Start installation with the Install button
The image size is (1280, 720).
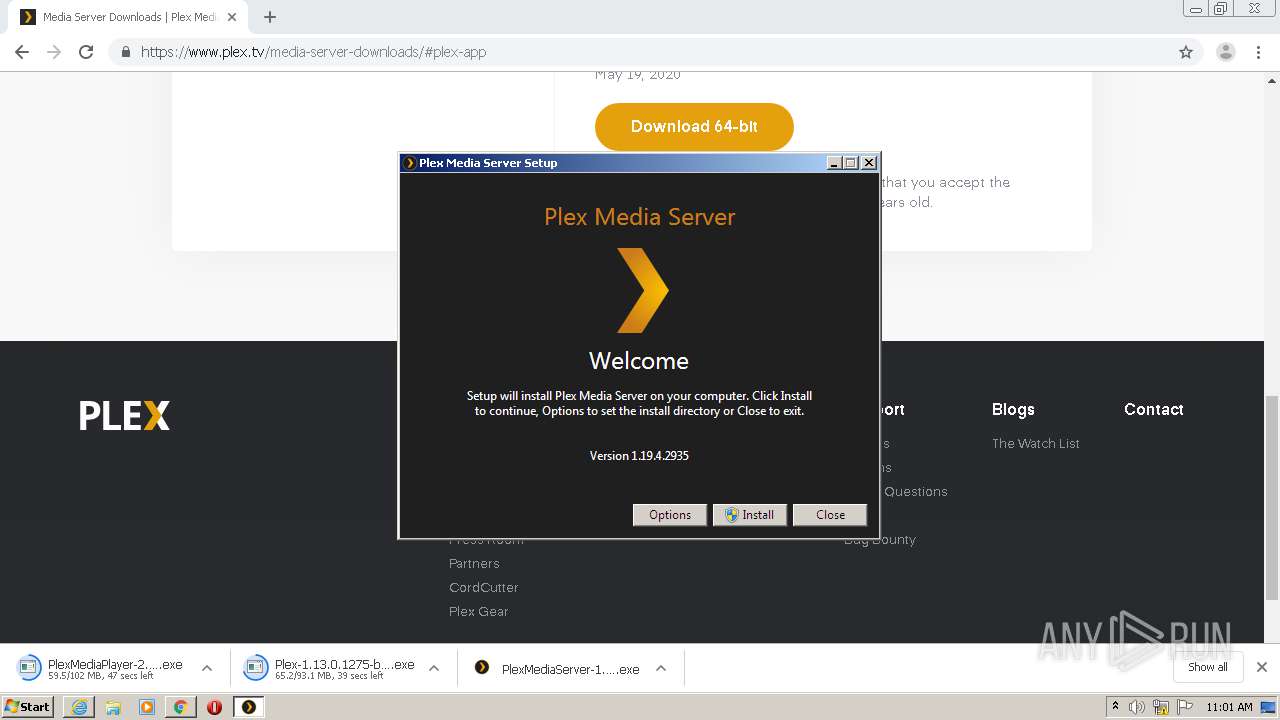coord(750,515)
